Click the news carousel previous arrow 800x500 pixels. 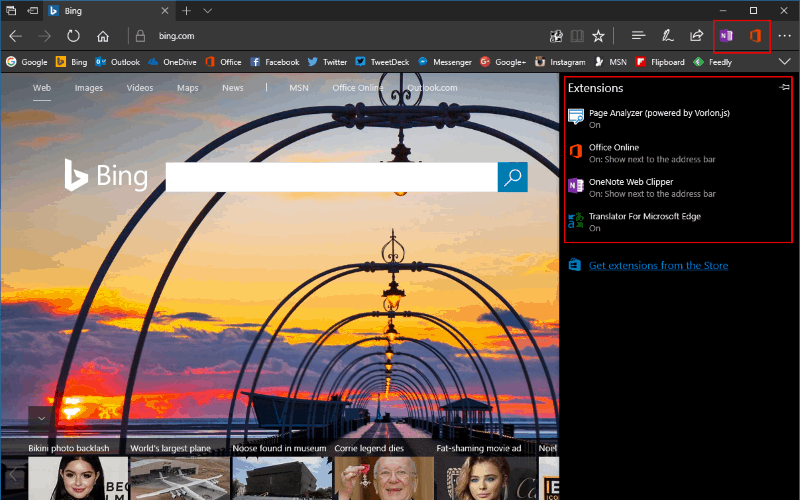13,476
